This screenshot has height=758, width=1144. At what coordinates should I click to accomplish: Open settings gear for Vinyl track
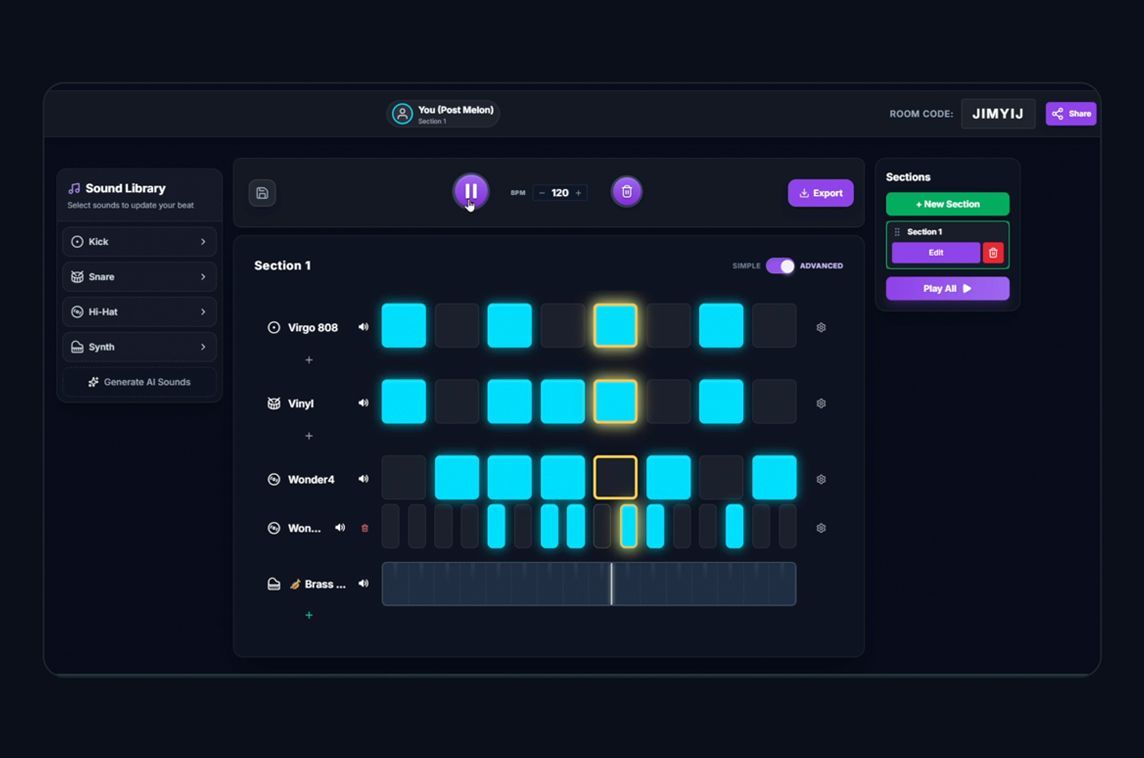coord(821,403)
